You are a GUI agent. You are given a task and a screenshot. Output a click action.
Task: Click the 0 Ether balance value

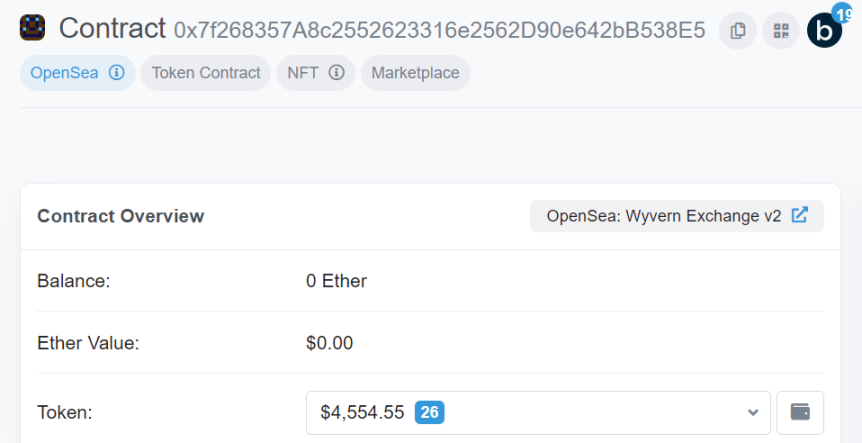336,281
